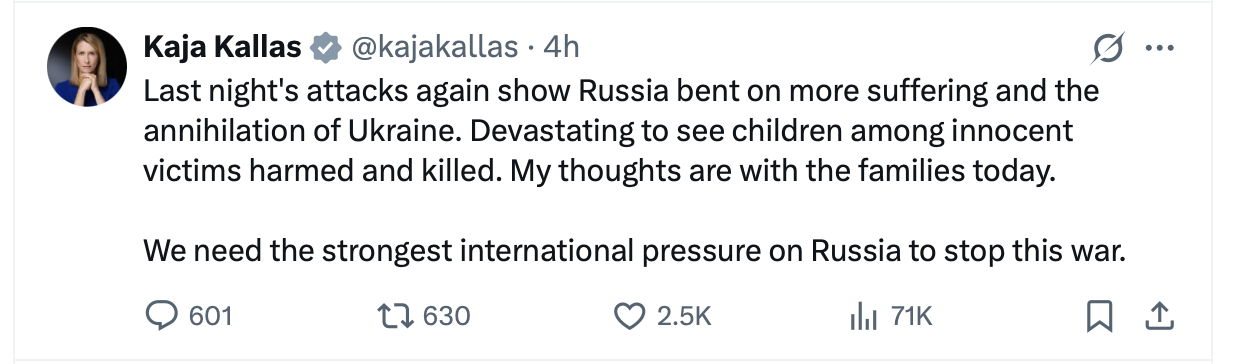The width and height of the screenshot is (1252, 364).
Task: Like the tweet with the heart icon
Action: pos(629,317)
